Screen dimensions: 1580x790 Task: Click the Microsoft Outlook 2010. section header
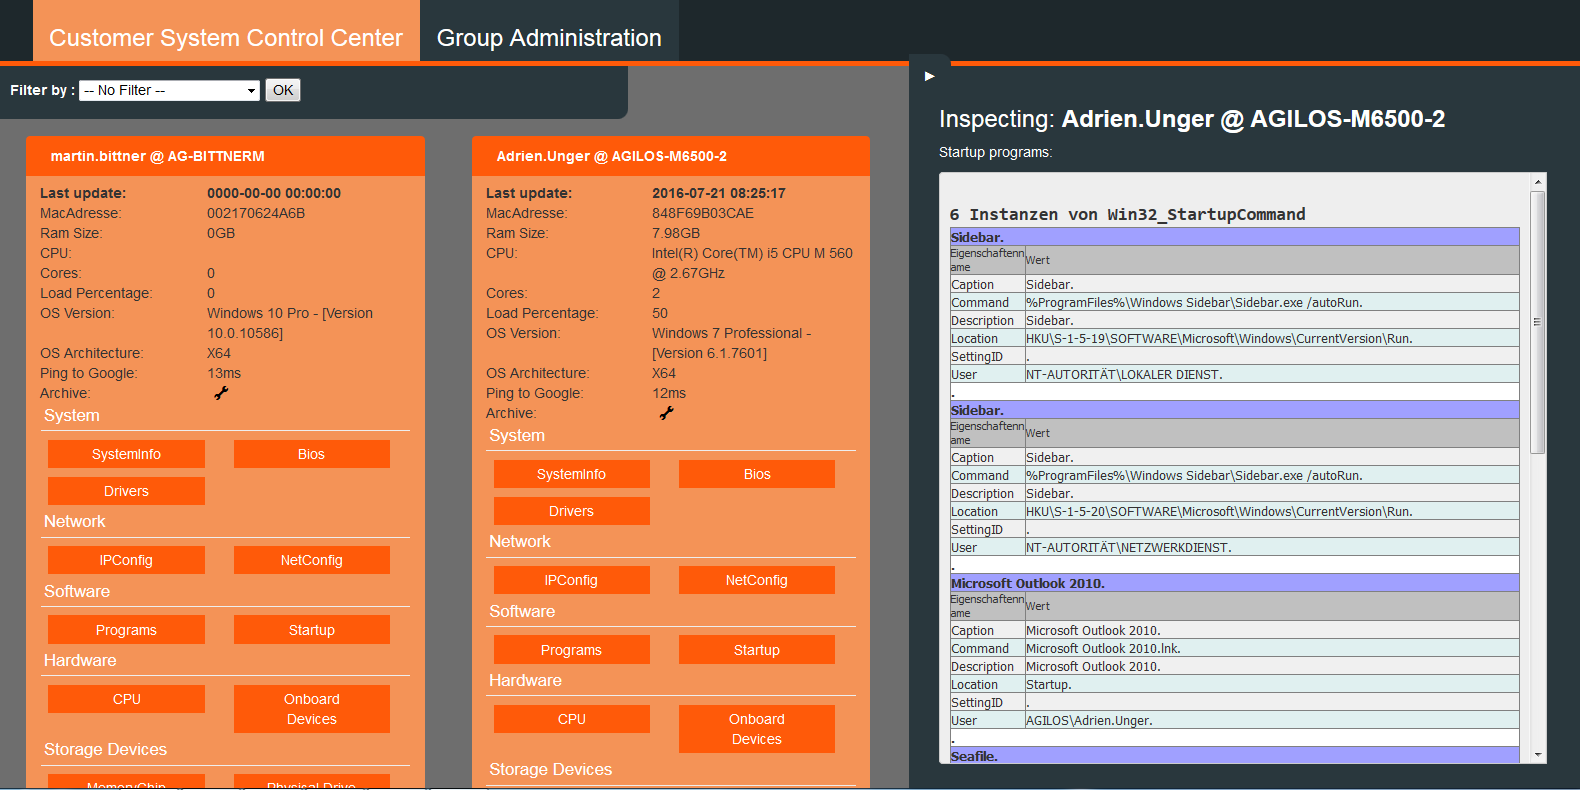tap(1235, 583)
